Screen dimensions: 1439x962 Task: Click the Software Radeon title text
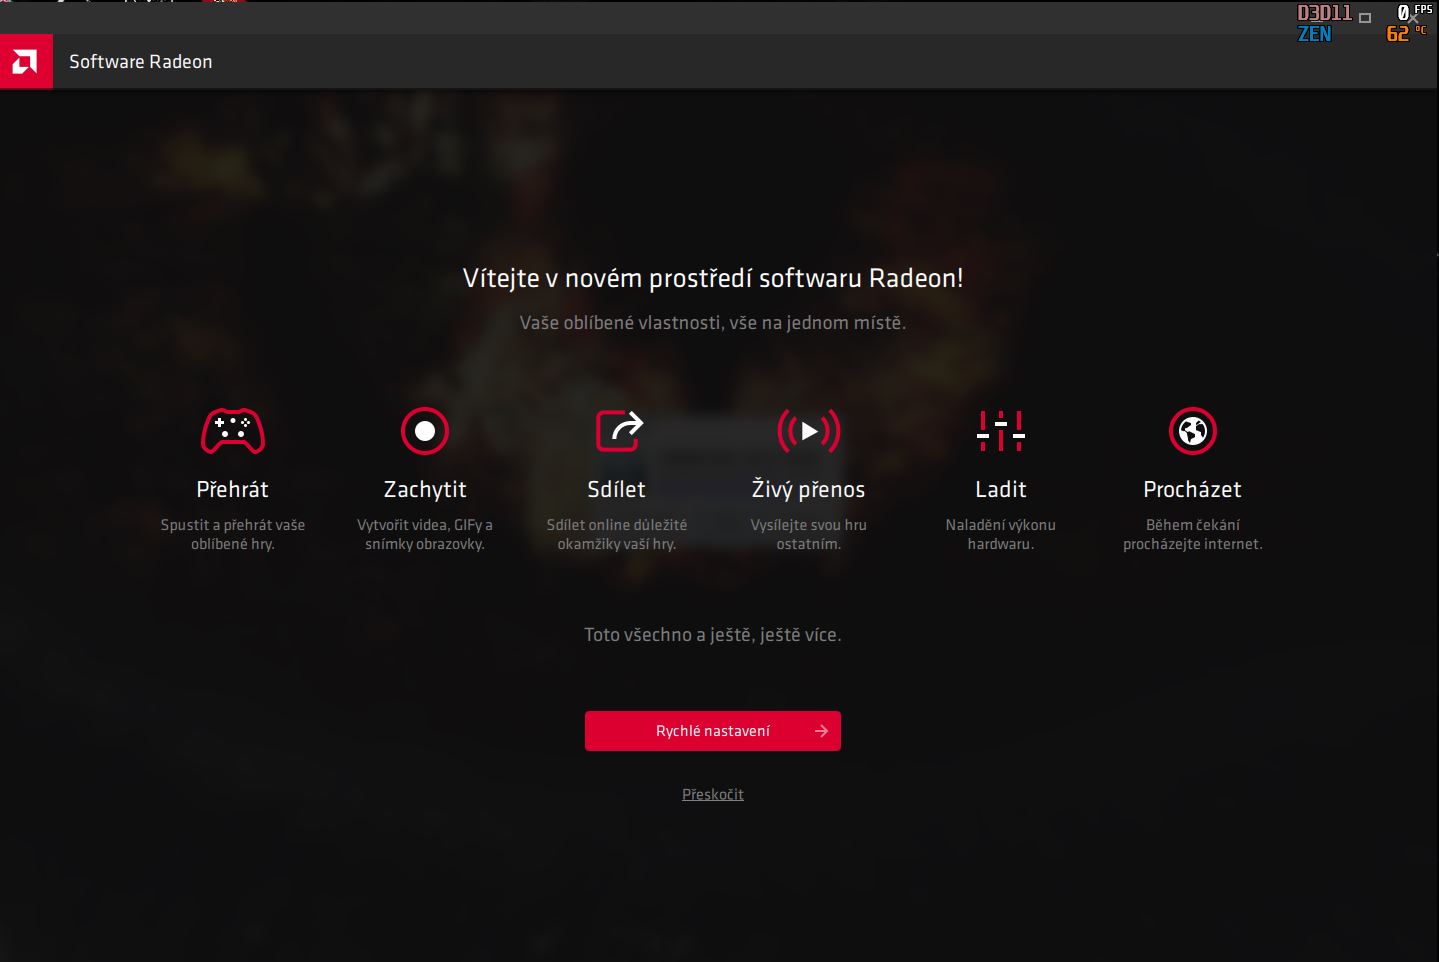point(141,62)
